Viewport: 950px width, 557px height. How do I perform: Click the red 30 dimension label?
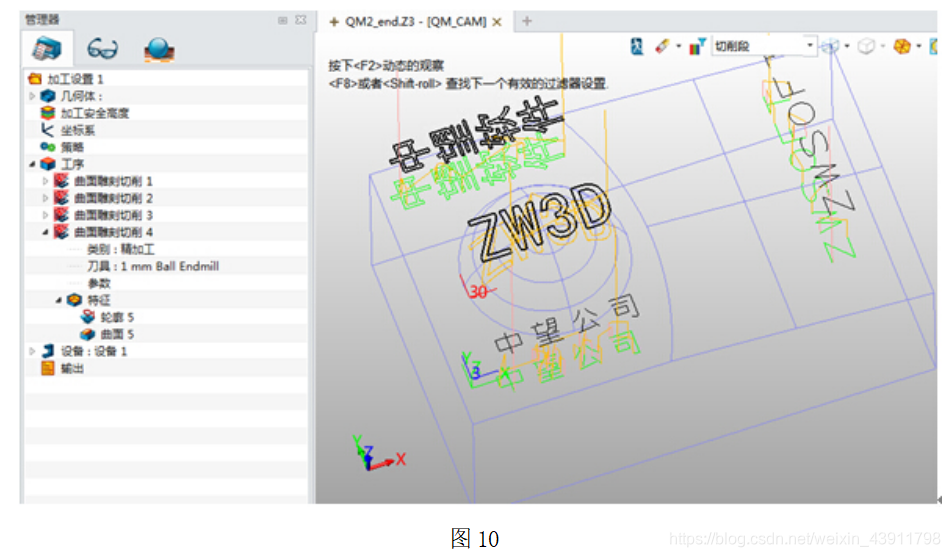coord(478,292)
